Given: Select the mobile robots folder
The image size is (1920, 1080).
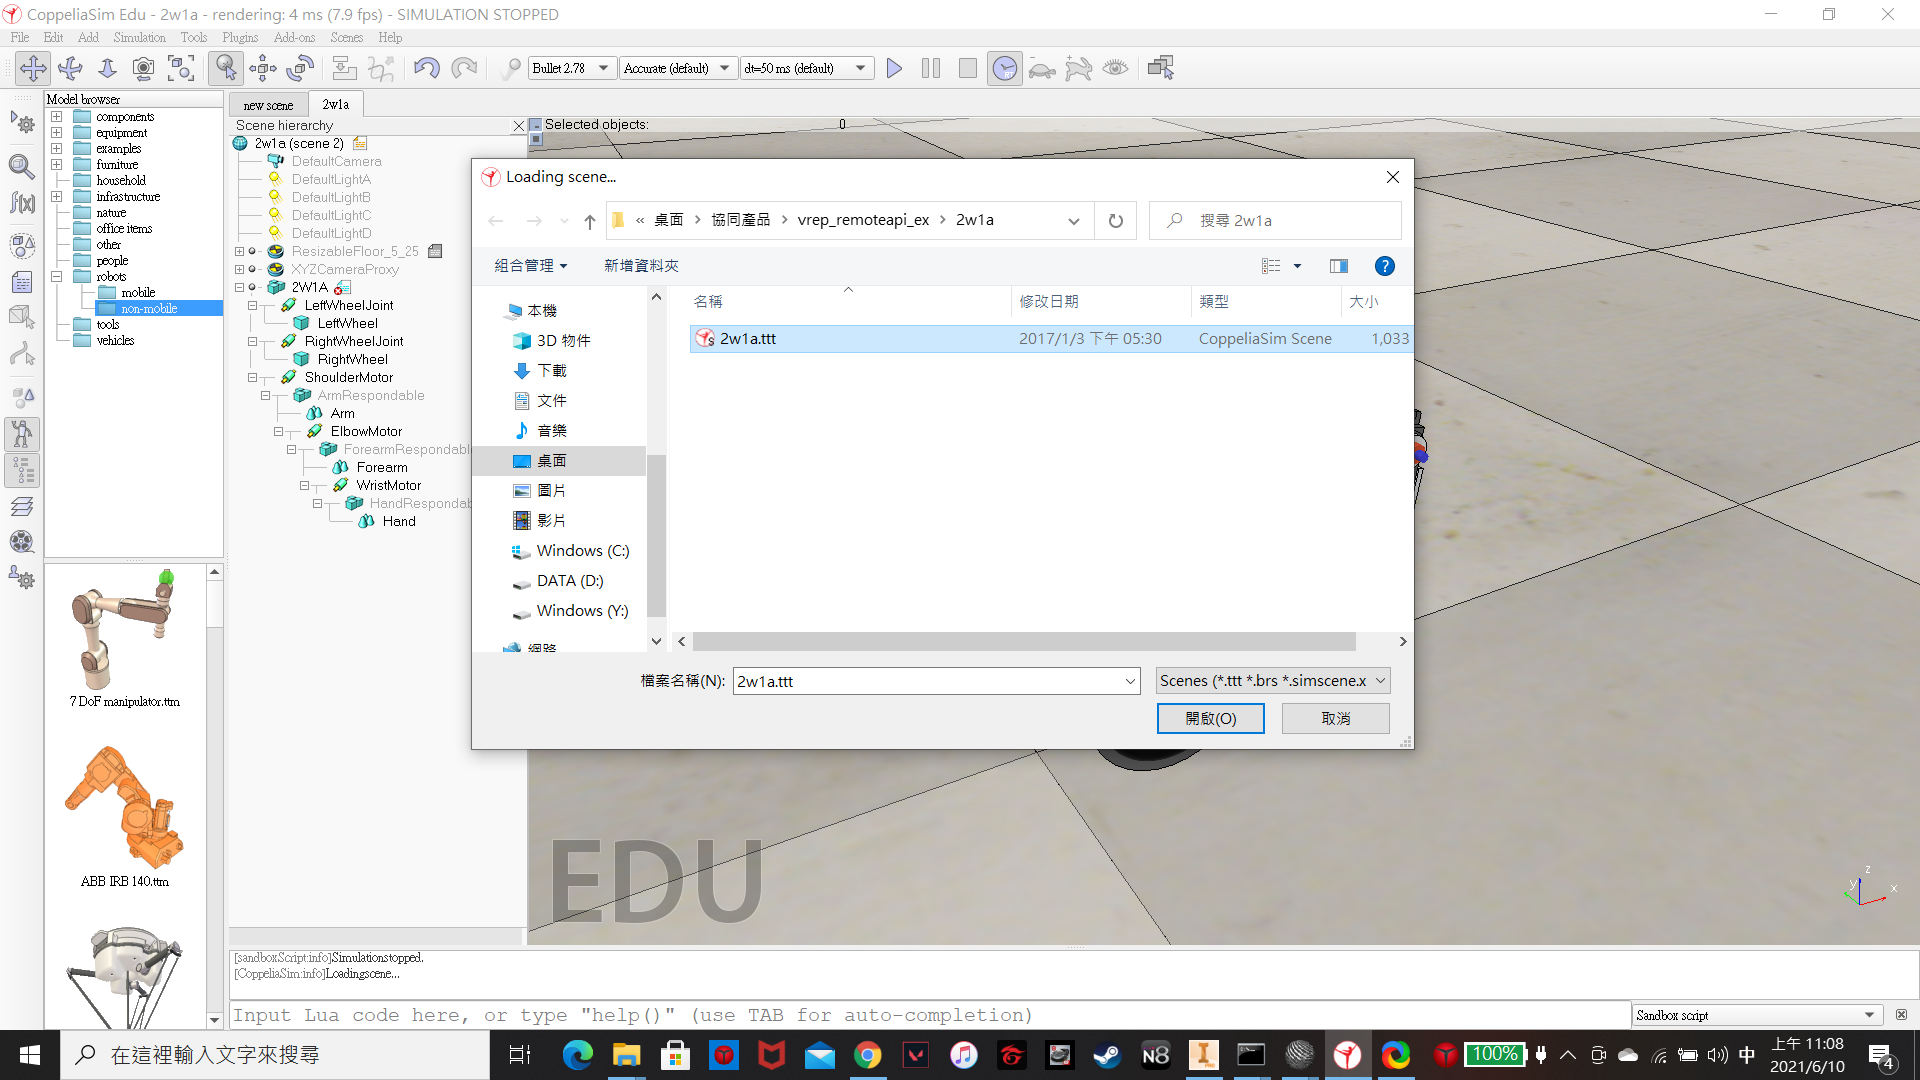Looking at the screenshot, I should tap(138, 293).
